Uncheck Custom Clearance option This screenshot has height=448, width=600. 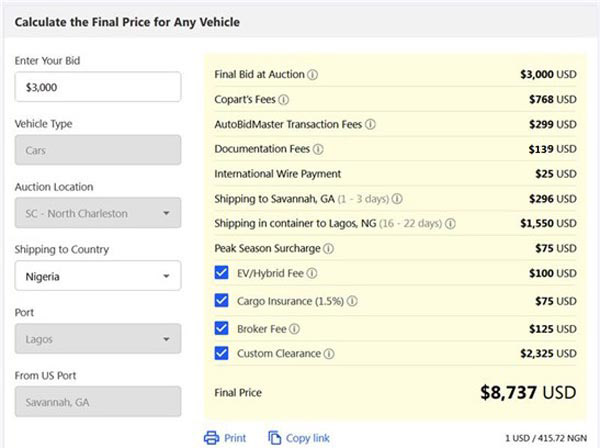pyautogui.click(x=222, y=353)
